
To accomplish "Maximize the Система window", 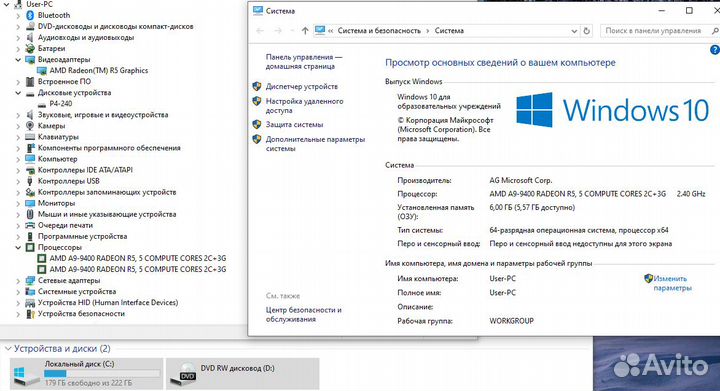I will [689, 11].
